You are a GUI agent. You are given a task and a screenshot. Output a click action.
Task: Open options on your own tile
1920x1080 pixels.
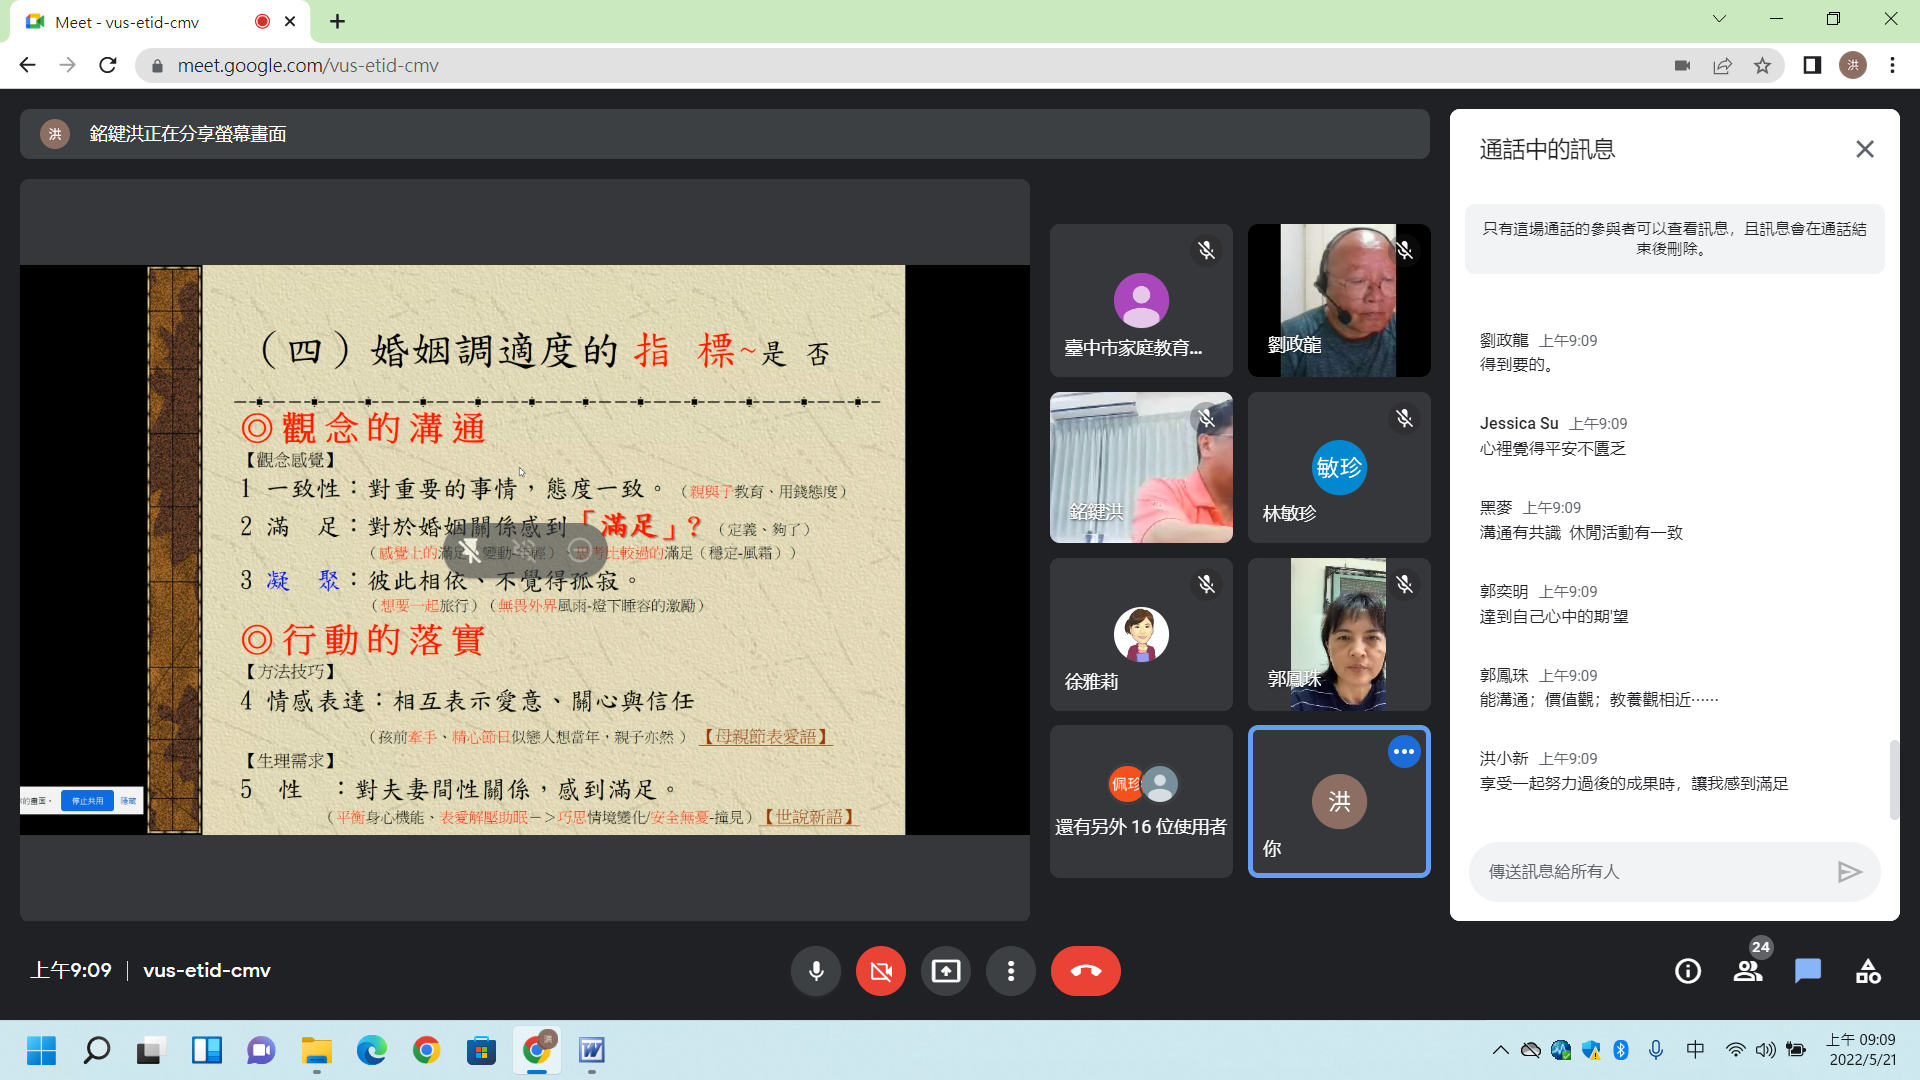1404,752
